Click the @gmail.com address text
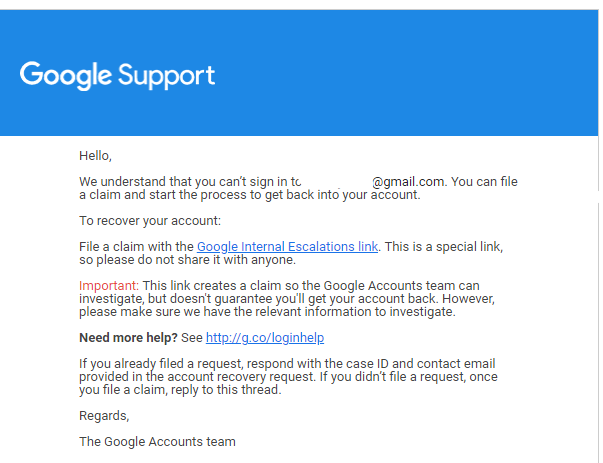This screenshot has height=463, width=603. [x=410, y=182]
